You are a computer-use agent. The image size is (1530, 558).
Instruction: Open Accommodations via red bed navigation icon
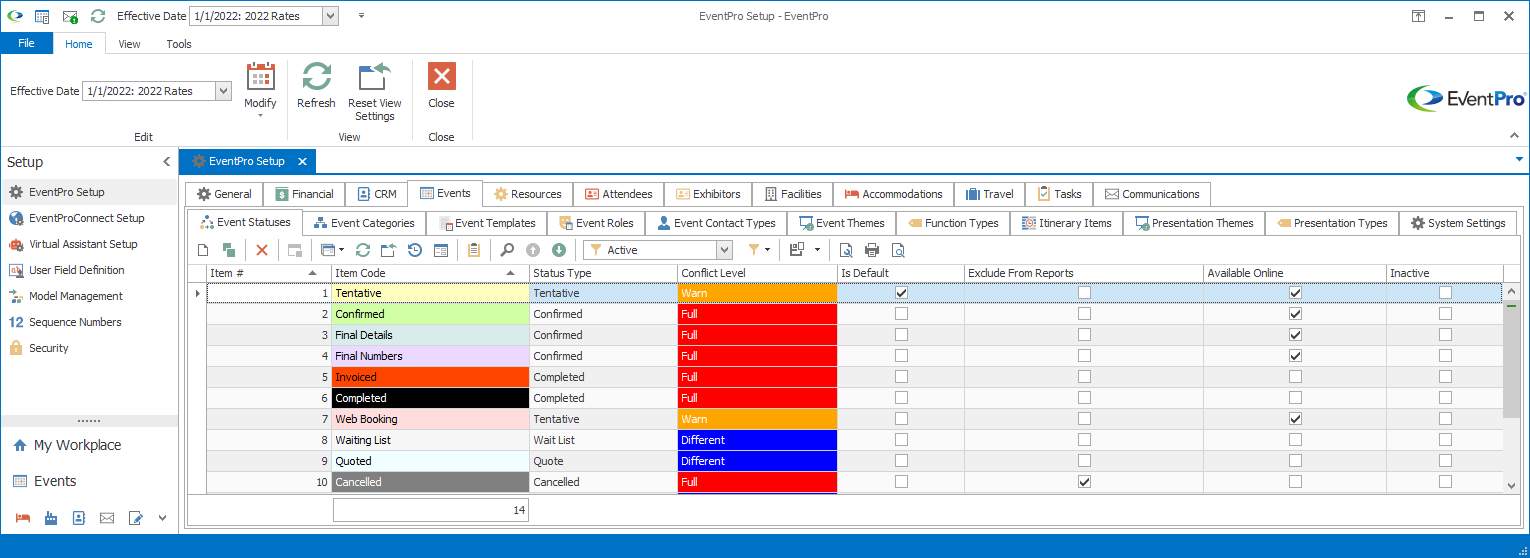pyautogui.click(x=23, y=518)
